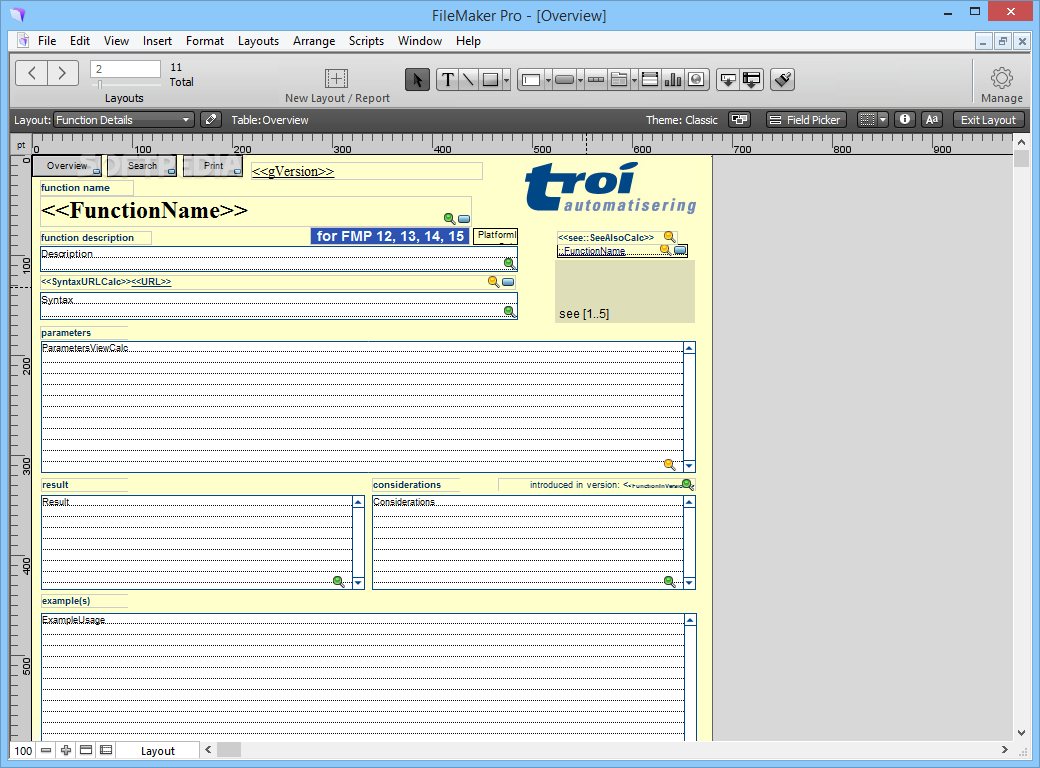Open the Button tool dropdown arrow
This screenshot has width=1040, height=768.
tap(580, 80)
